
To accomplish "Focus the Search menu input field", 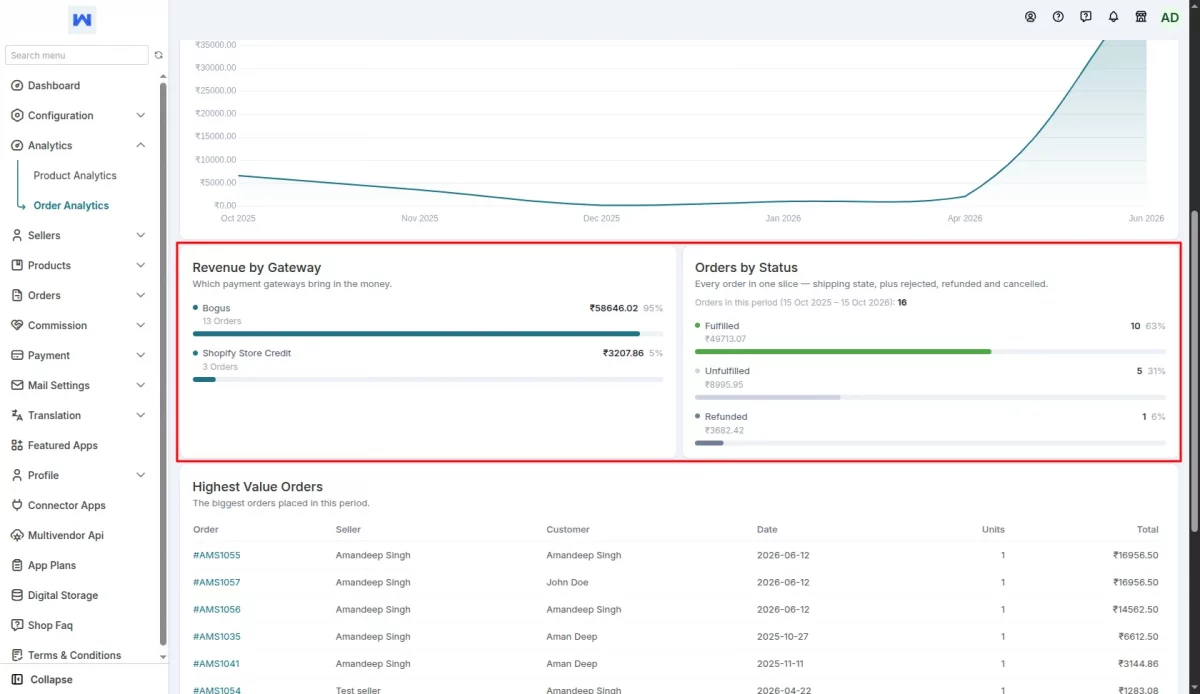I will click(x=77, y=56).
